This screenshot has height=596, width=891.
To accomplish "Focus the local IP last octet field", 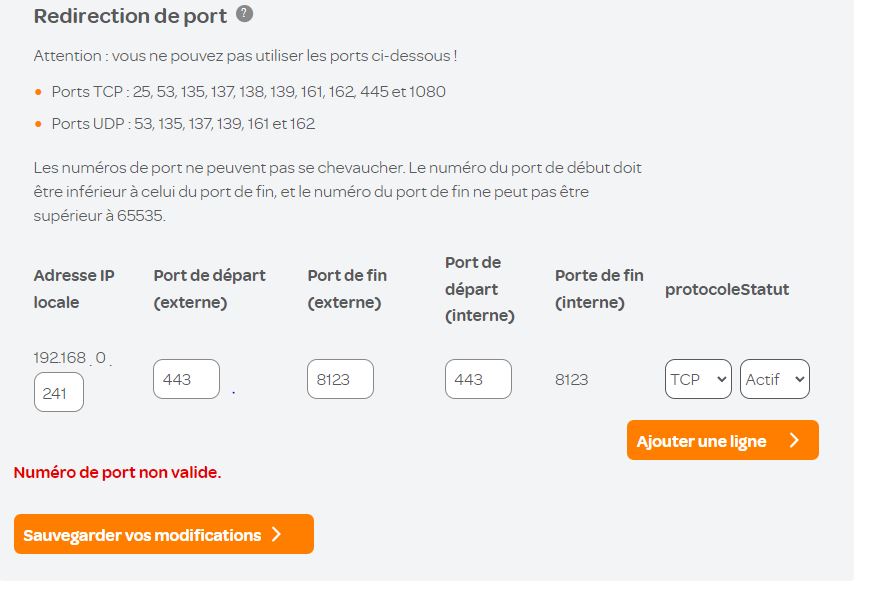I will click(x=58, y=393).
